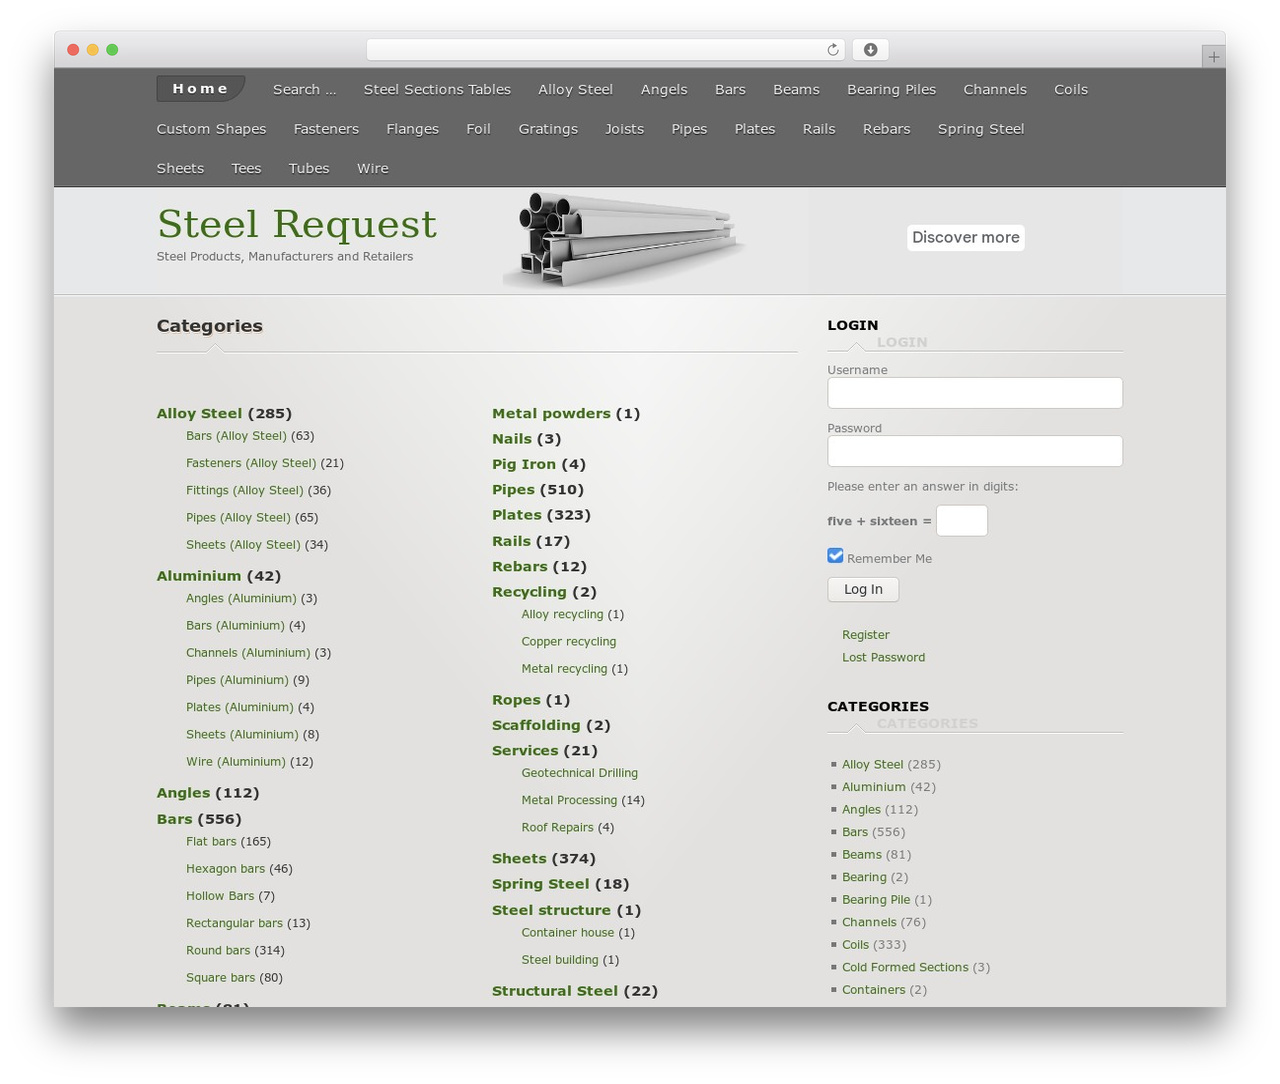Open Structural Steel (22) category

tap(575, 991)
